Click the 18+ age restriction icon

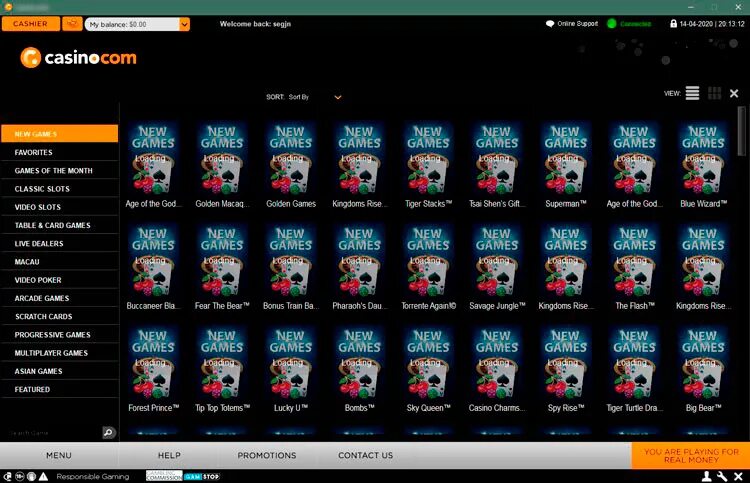20,476
